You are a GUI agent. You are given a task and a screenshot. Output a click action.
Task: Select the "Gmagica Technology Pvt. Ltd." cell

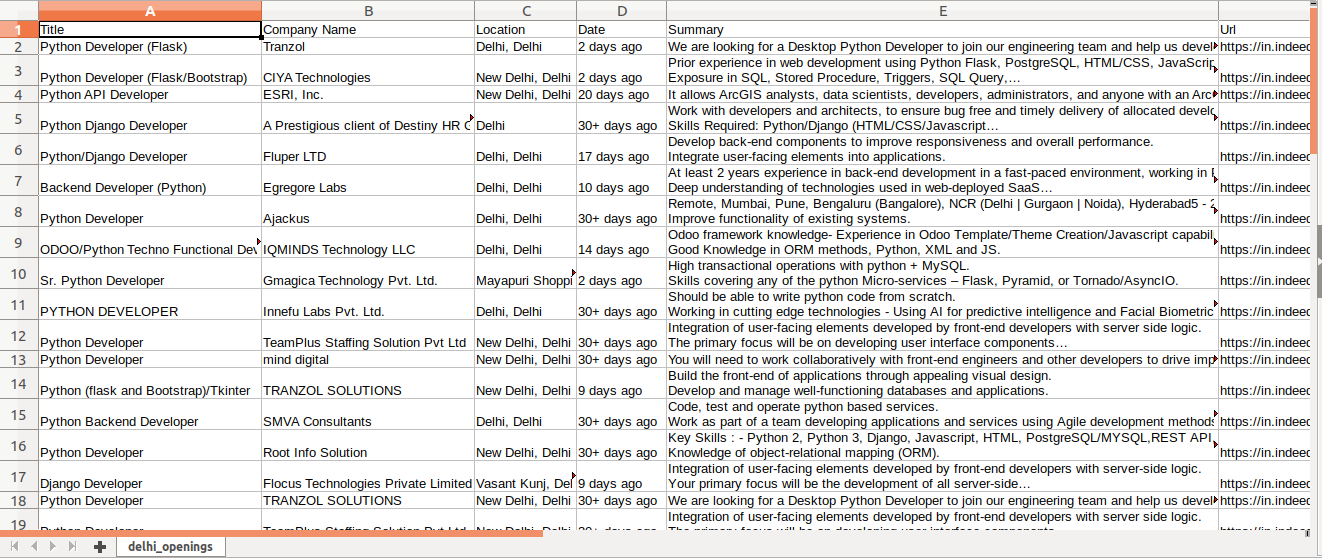[368, 273]
